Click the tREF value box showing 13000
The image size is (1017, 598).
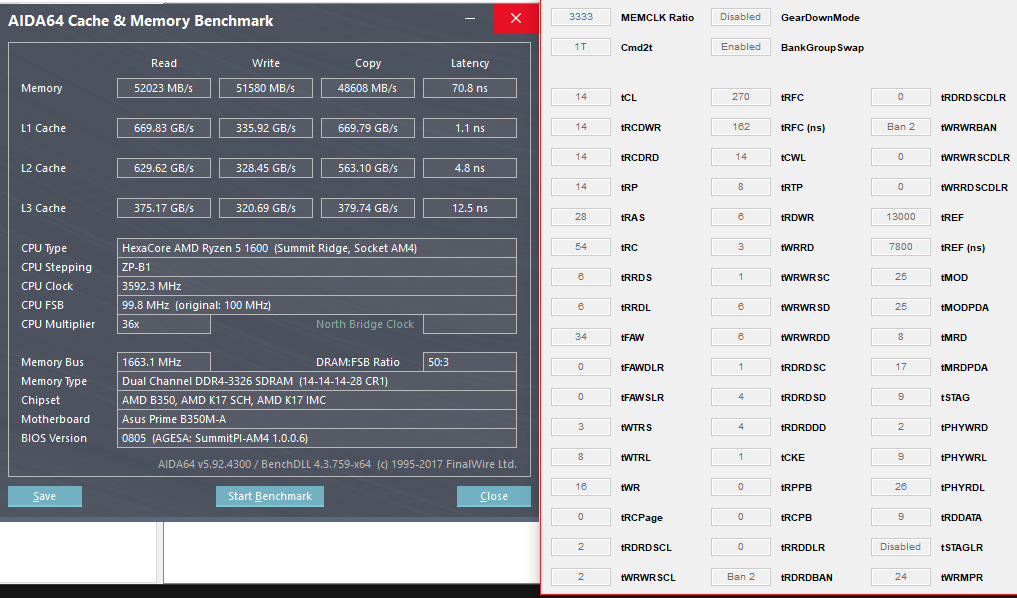[900, 217]
